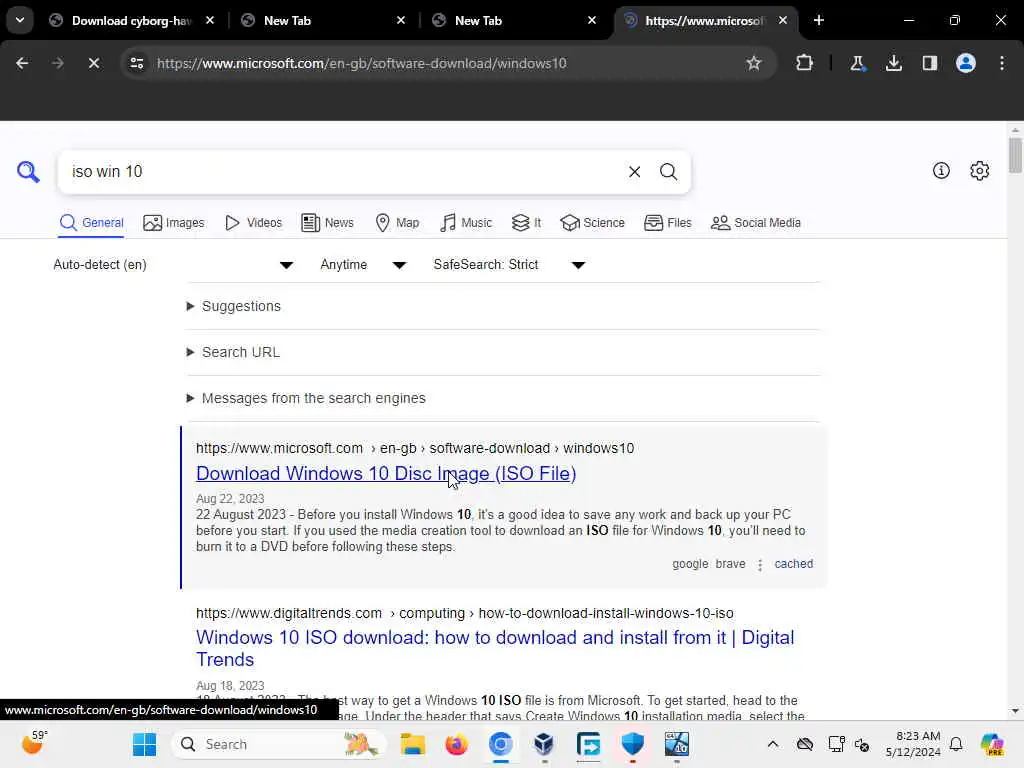The width and height of the screenshot is (1024, 768).
Task: Click the google engine link
Action: click(690, 564)
